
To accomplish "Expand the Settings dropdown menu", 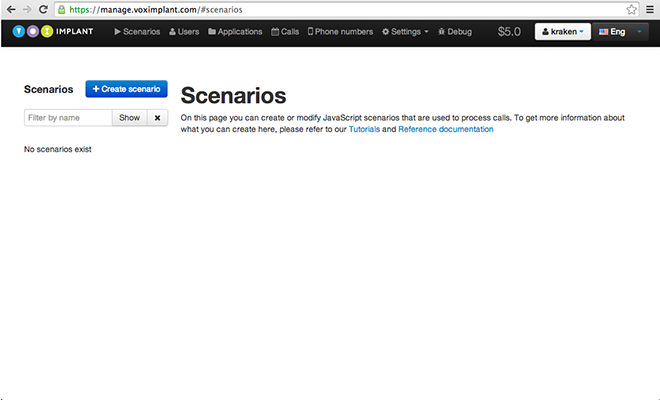I will click(x=405, y=32).
